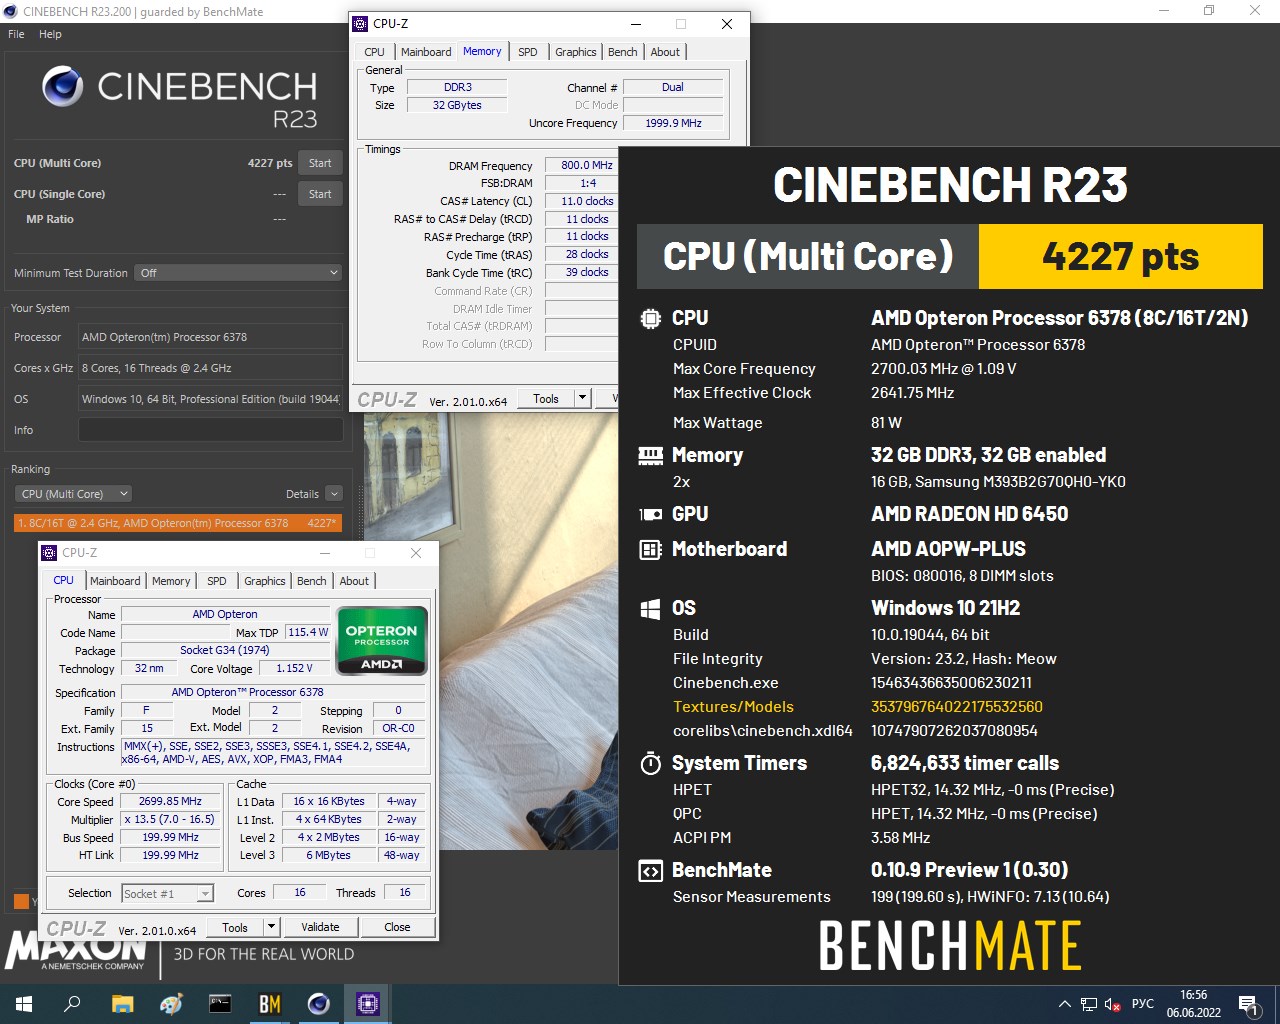Open Cinebench File menu

pyautogui.click(x=16, y=34)
